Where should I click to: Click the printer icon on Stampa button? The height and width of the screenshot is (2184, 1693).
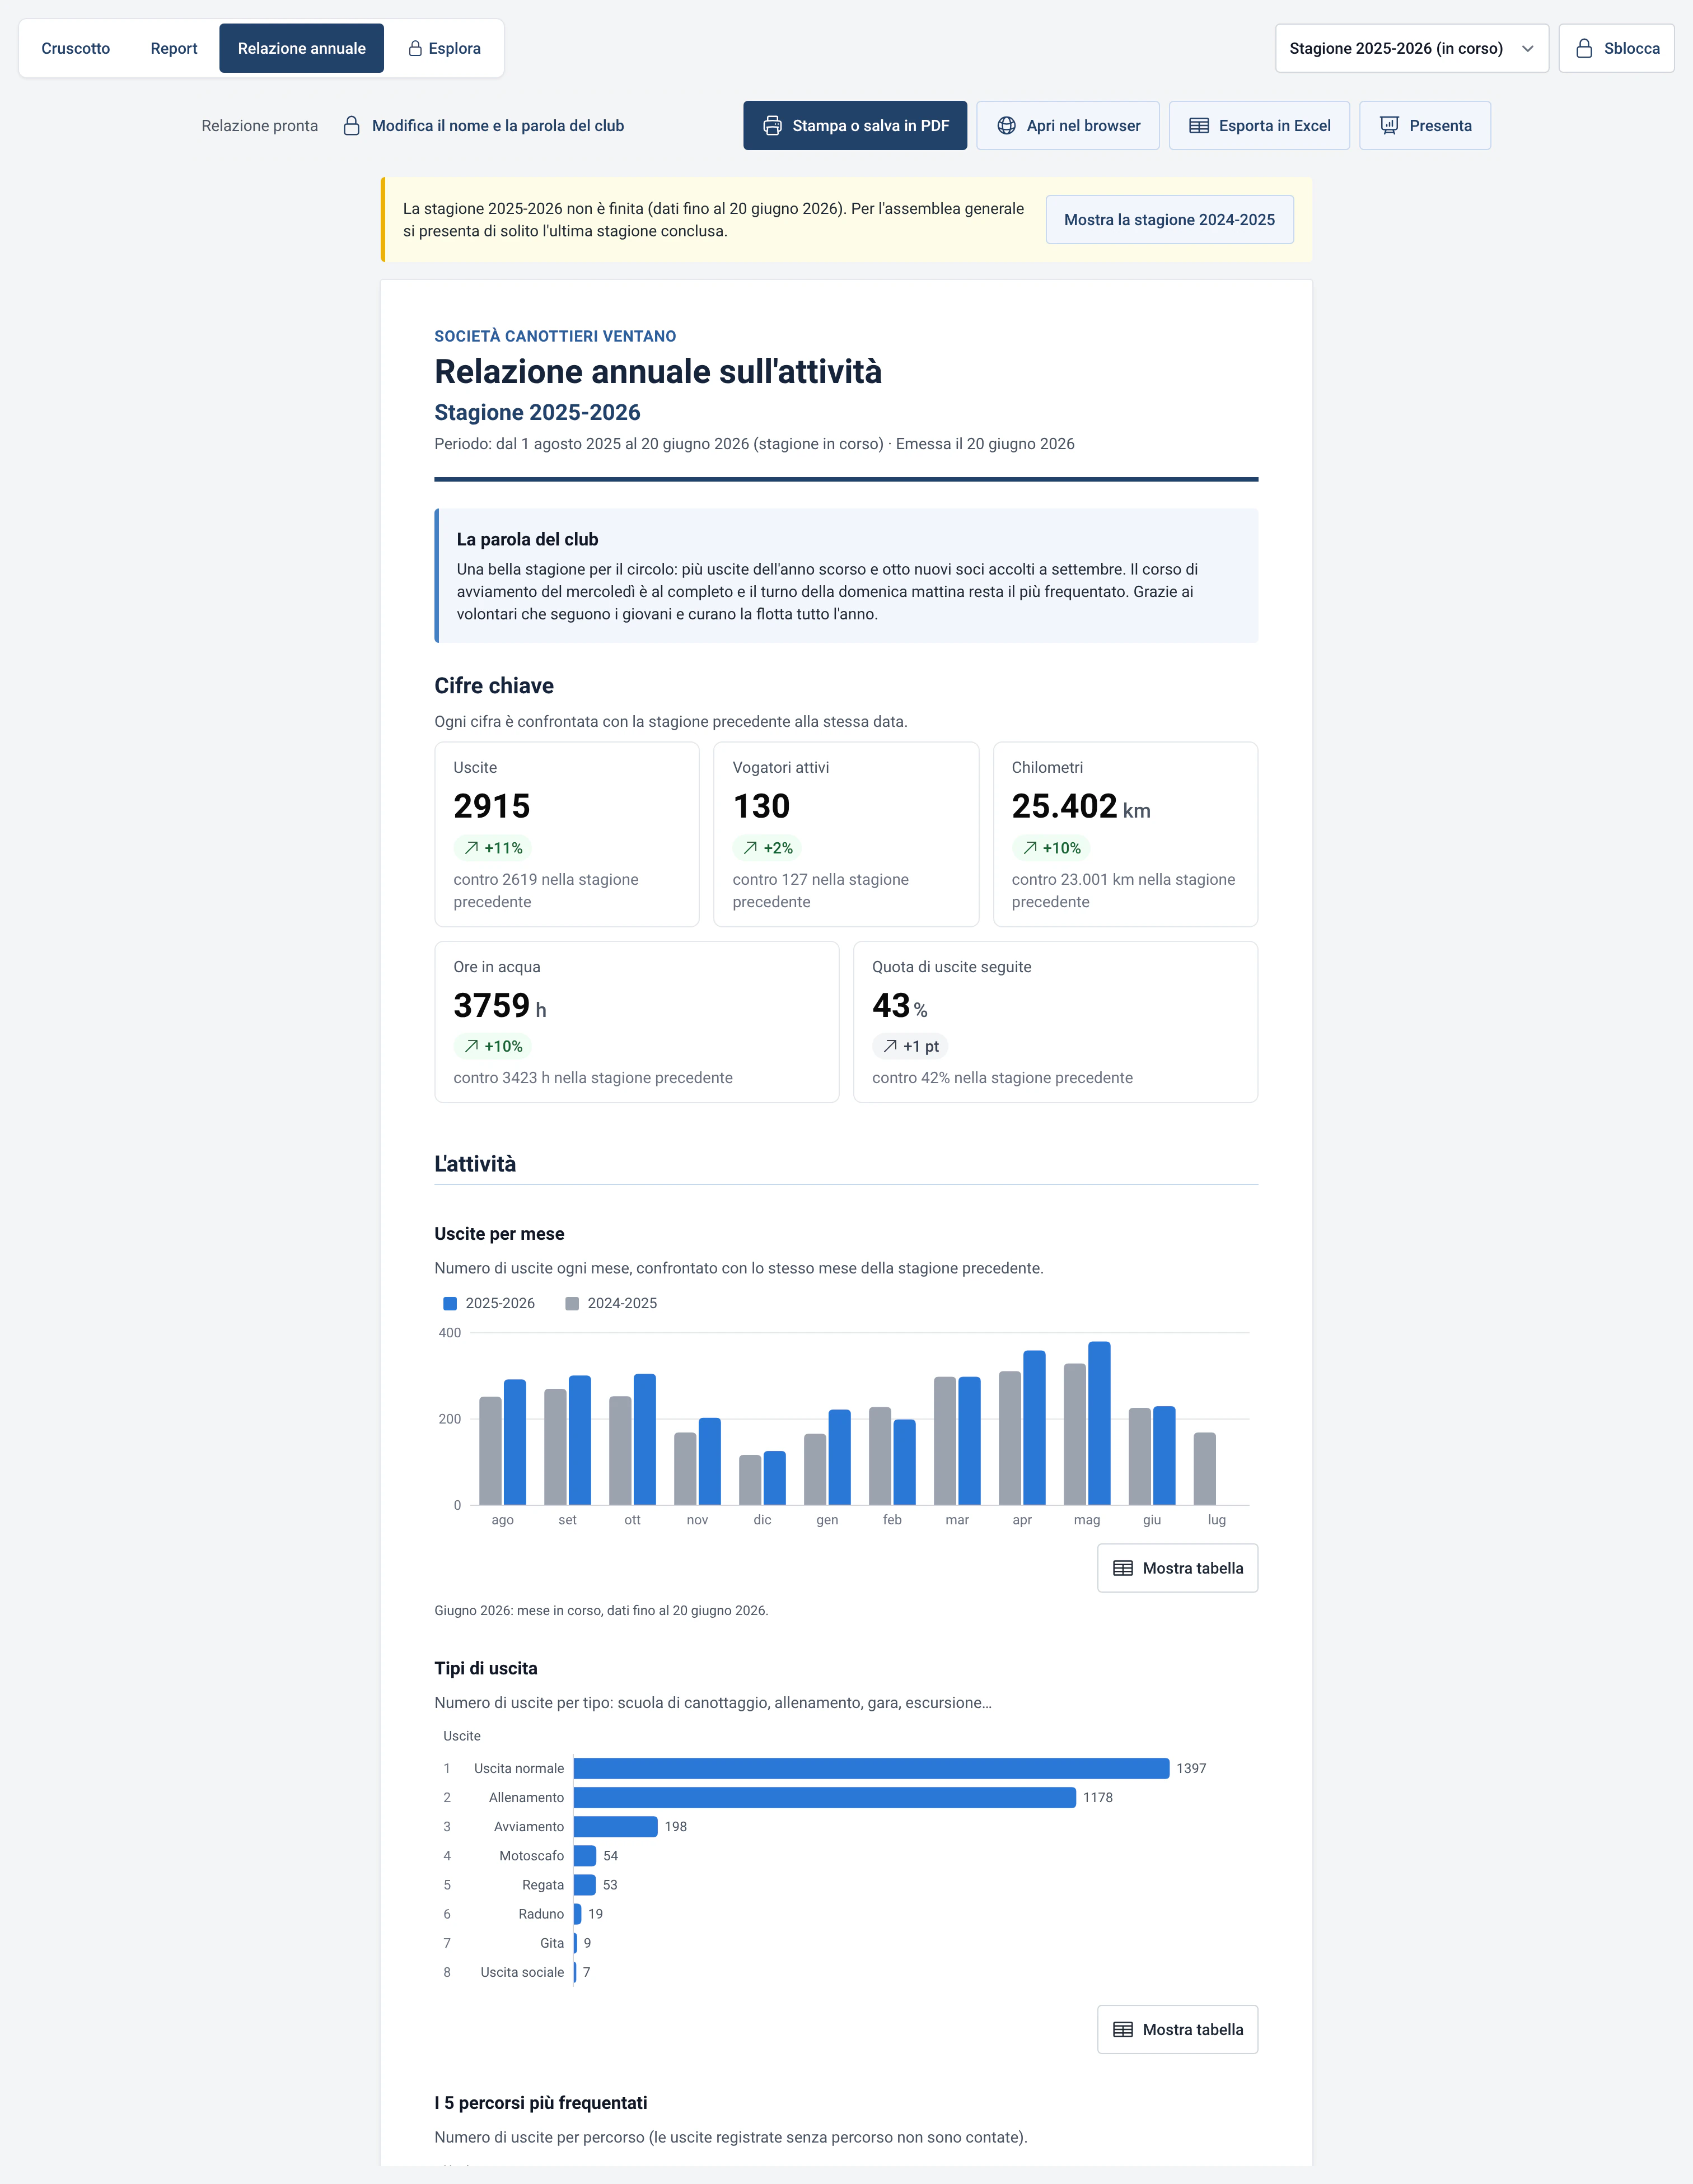pos(772,126)
